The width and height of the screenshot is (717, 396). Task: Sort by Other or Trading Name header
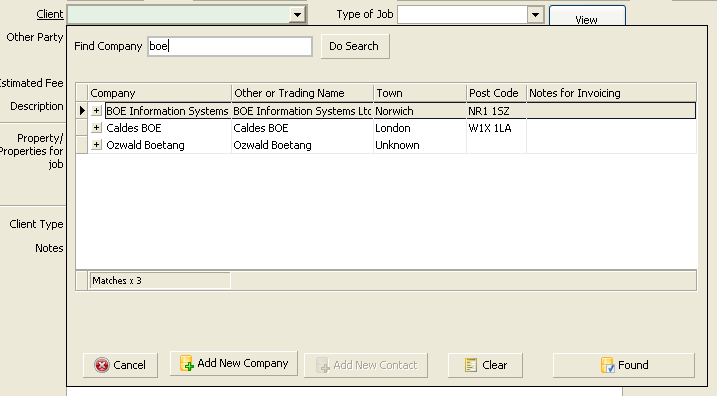(x=303, y=93)
